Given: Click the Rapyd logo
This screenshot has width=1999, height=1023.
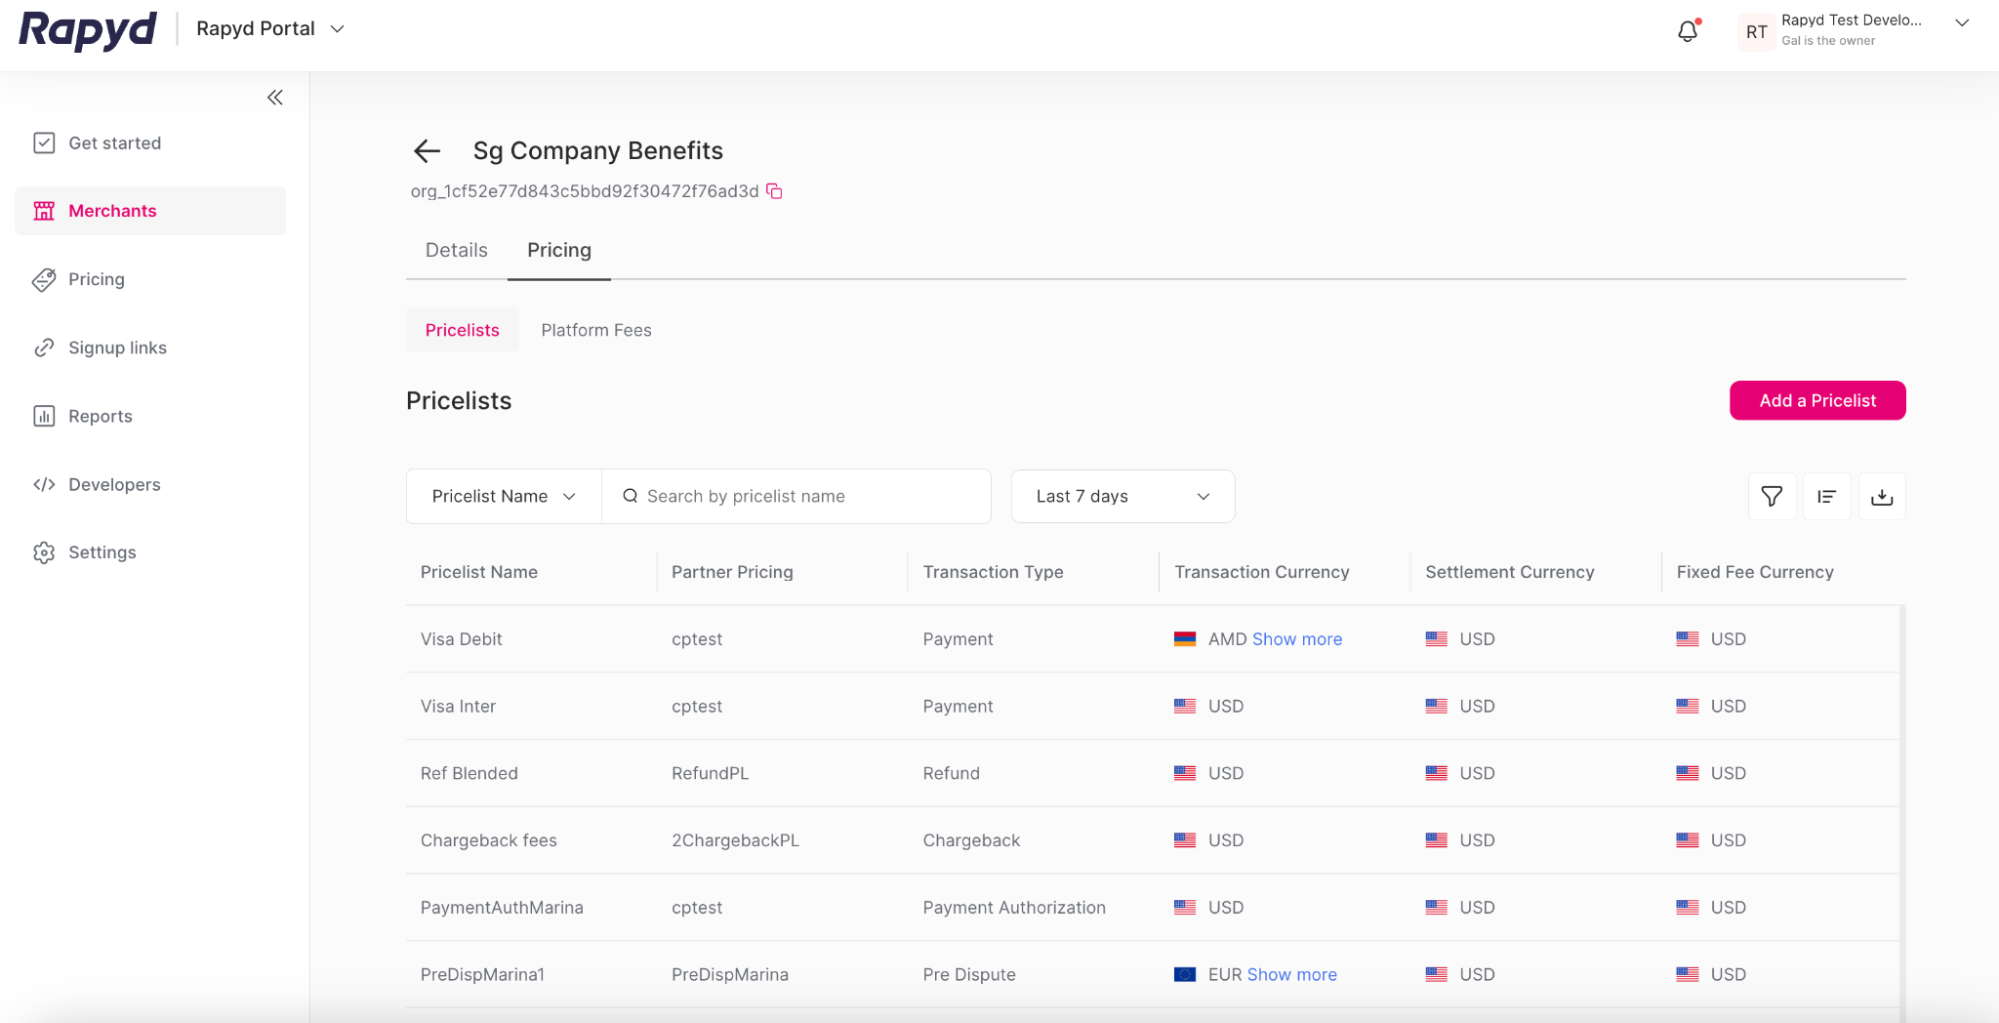Looking at the screenshot, I should coord(88,30).
